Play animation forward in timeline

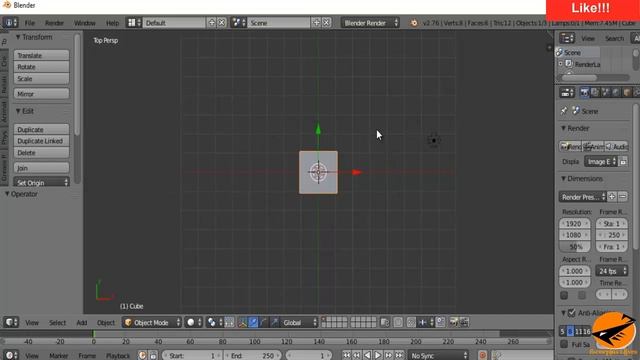378,356
